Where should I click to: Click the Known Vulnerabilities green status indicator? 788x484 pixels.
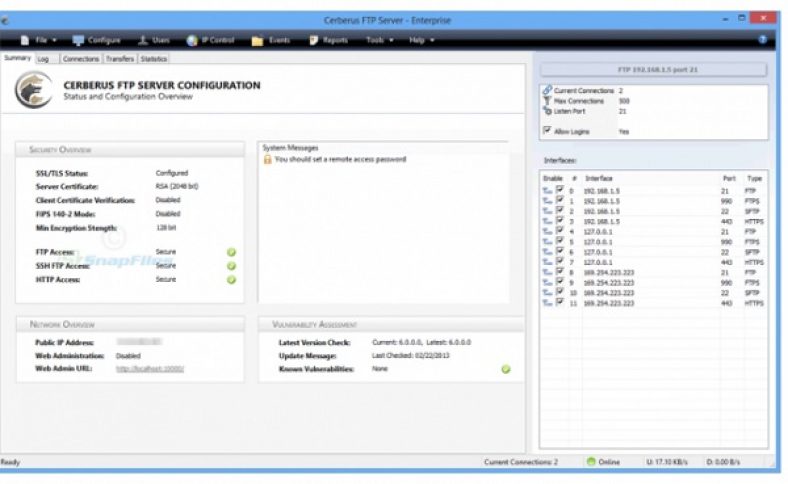point(506,369)
